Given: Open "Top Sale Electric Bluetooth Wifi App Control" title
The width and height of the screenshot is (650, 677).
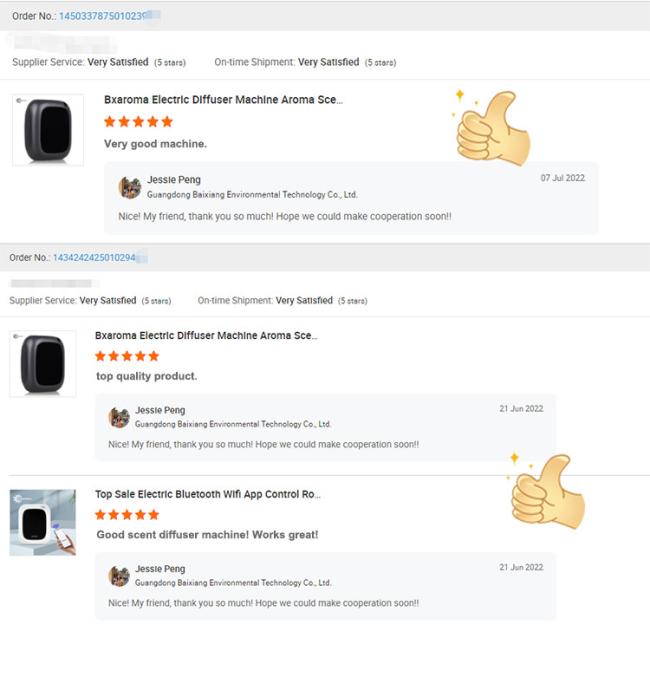Looking at the screenshot, I should pyautogui.click(x=208, y=494).
